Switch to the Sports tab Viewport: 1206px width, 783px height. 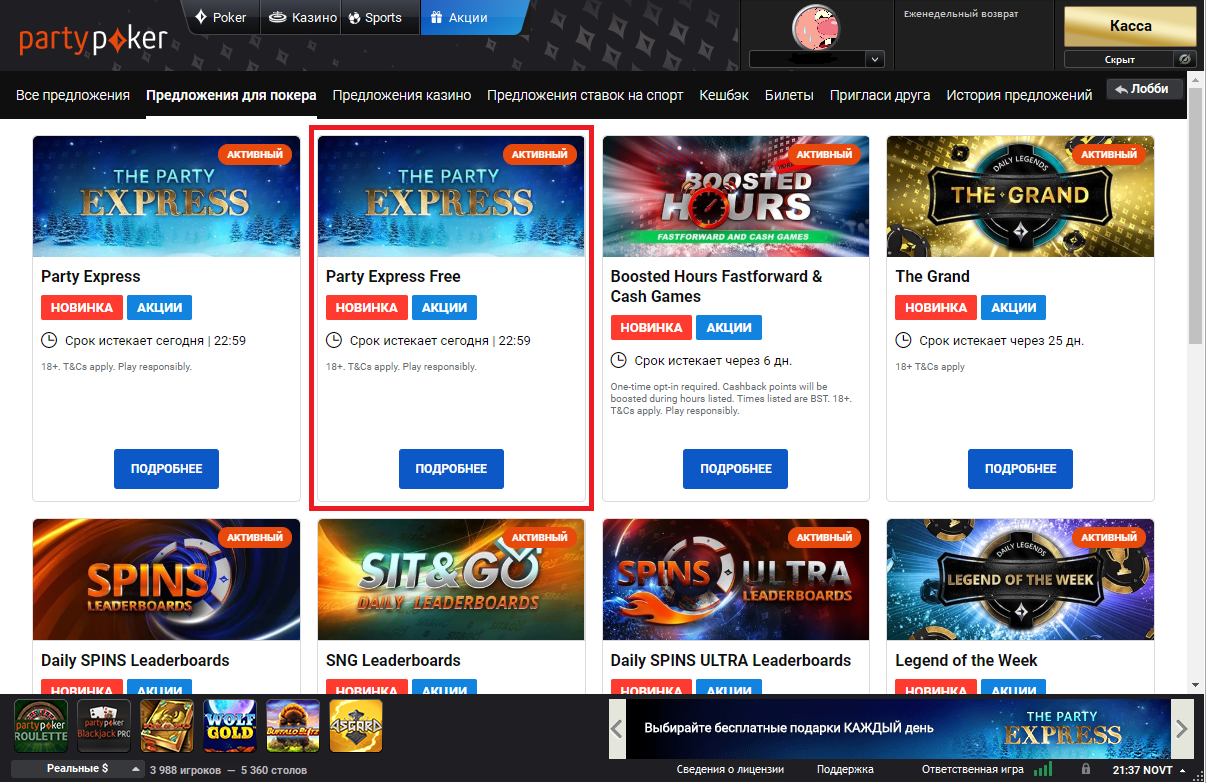tap(380, 17)
